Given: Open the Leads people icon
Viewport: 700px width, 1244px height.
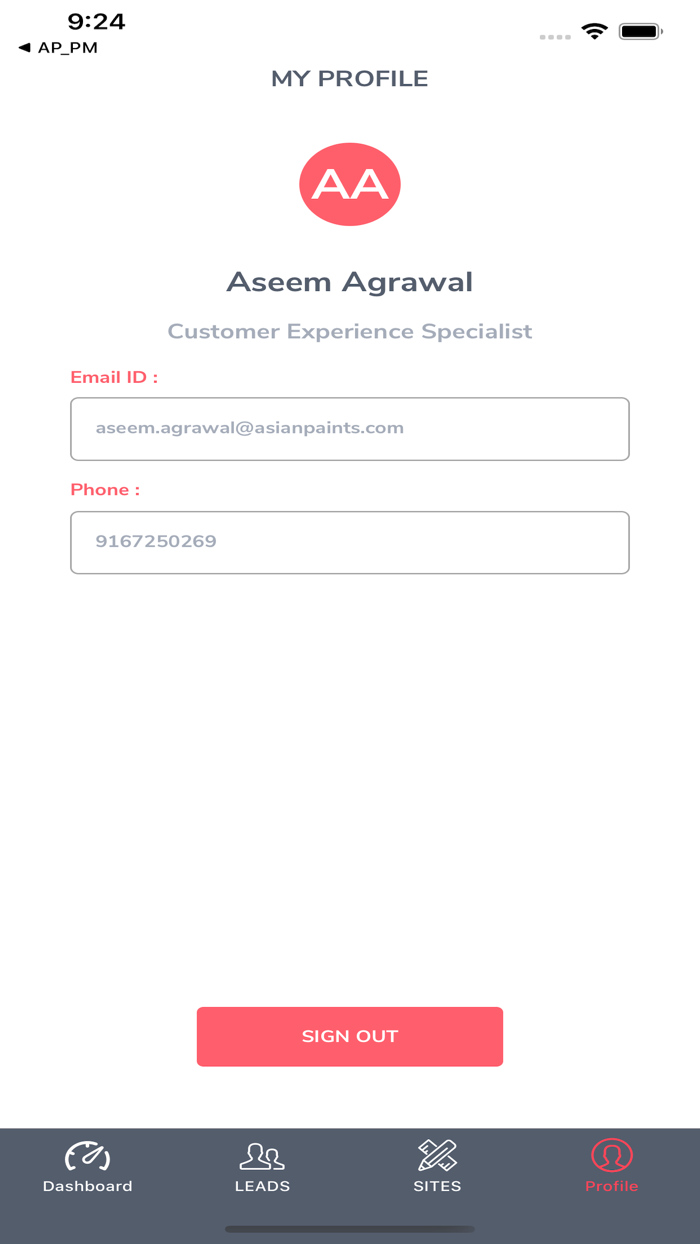Looking at the screenshot, I should (262, 1155).
